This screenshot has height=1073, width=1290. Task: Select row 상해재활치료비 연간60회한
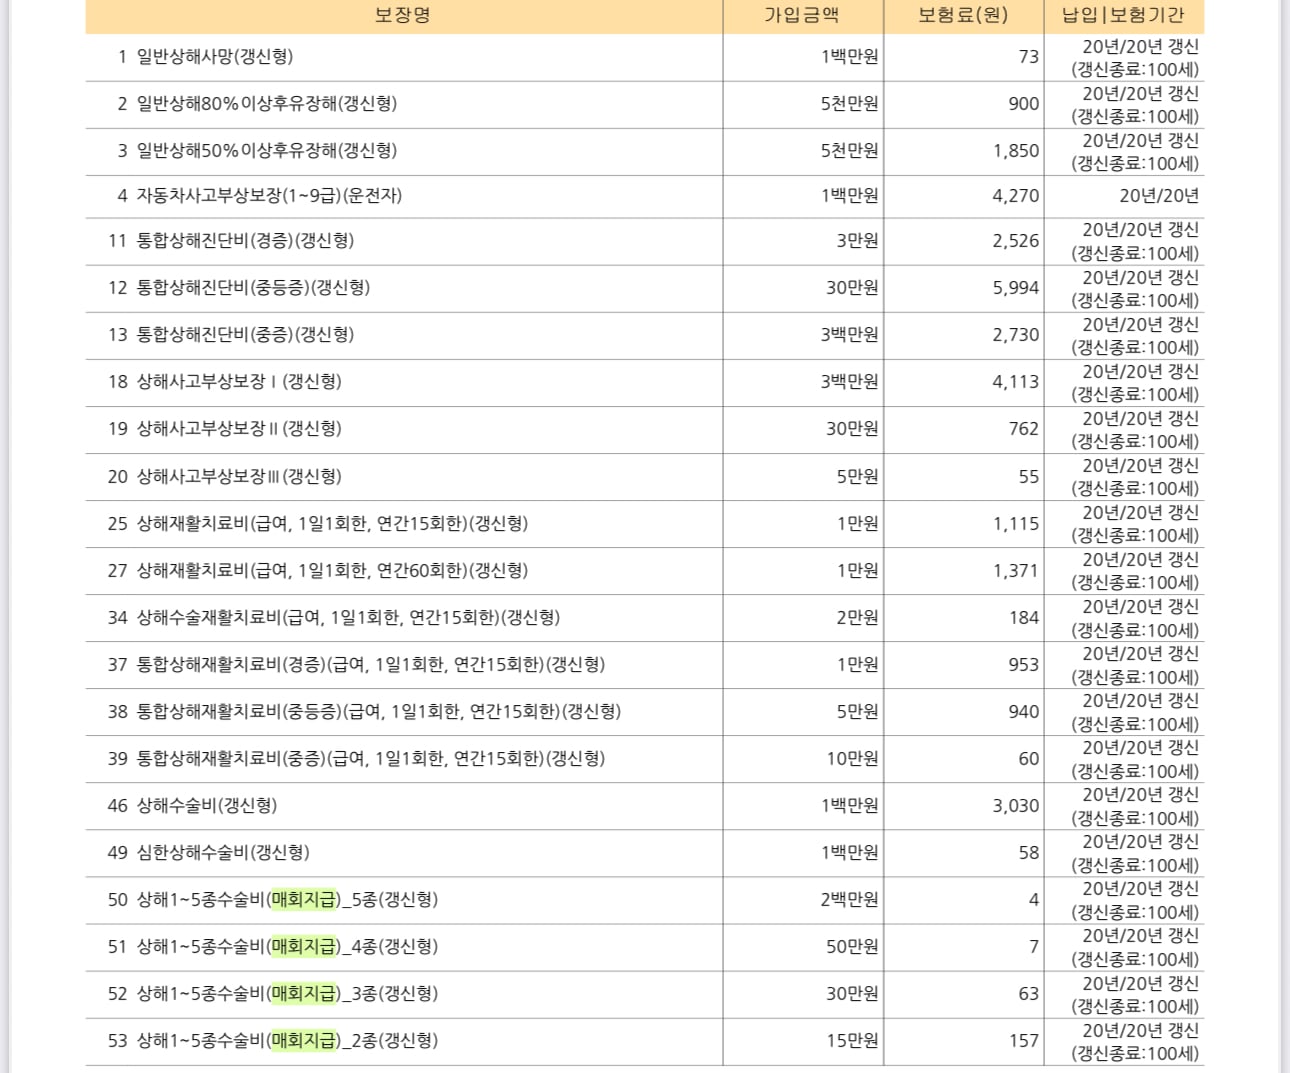pos(645,571)
